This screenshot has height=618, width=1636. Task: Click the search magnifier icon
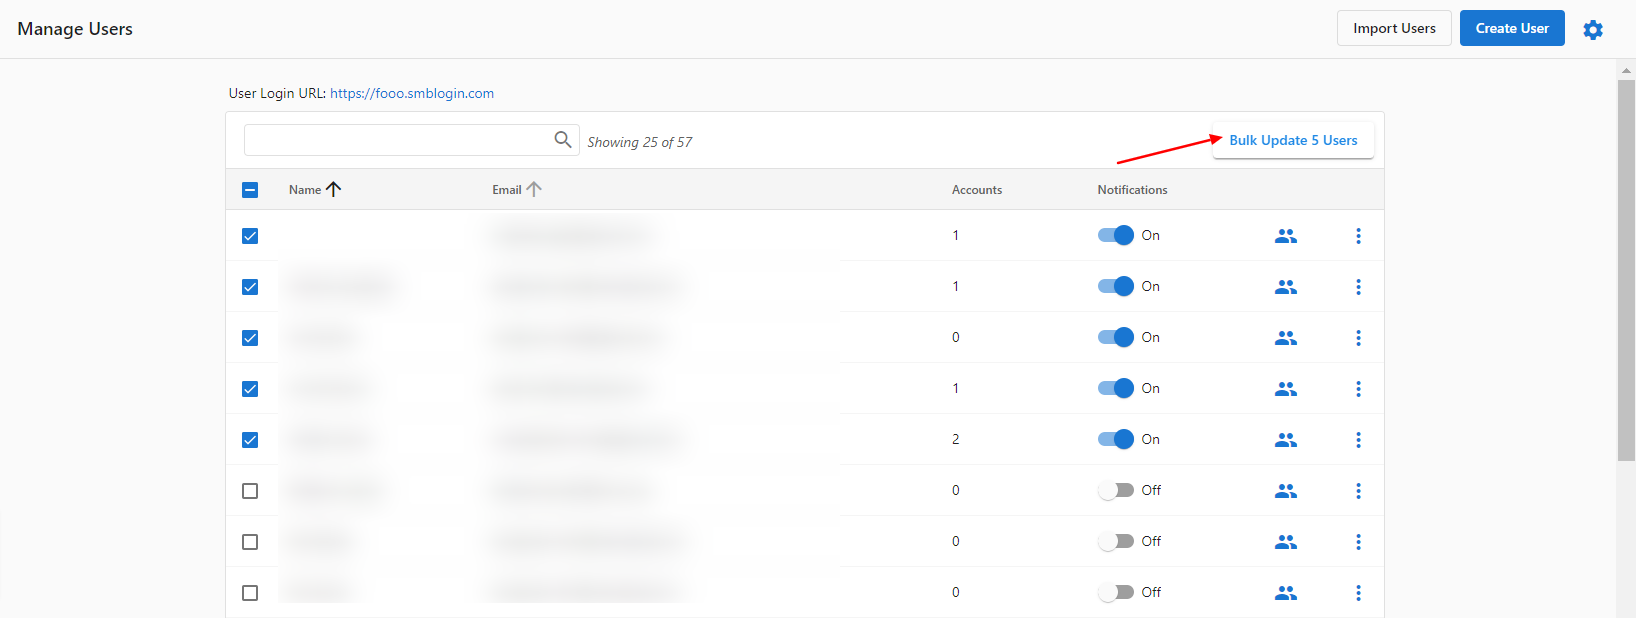tap(563, 139)
